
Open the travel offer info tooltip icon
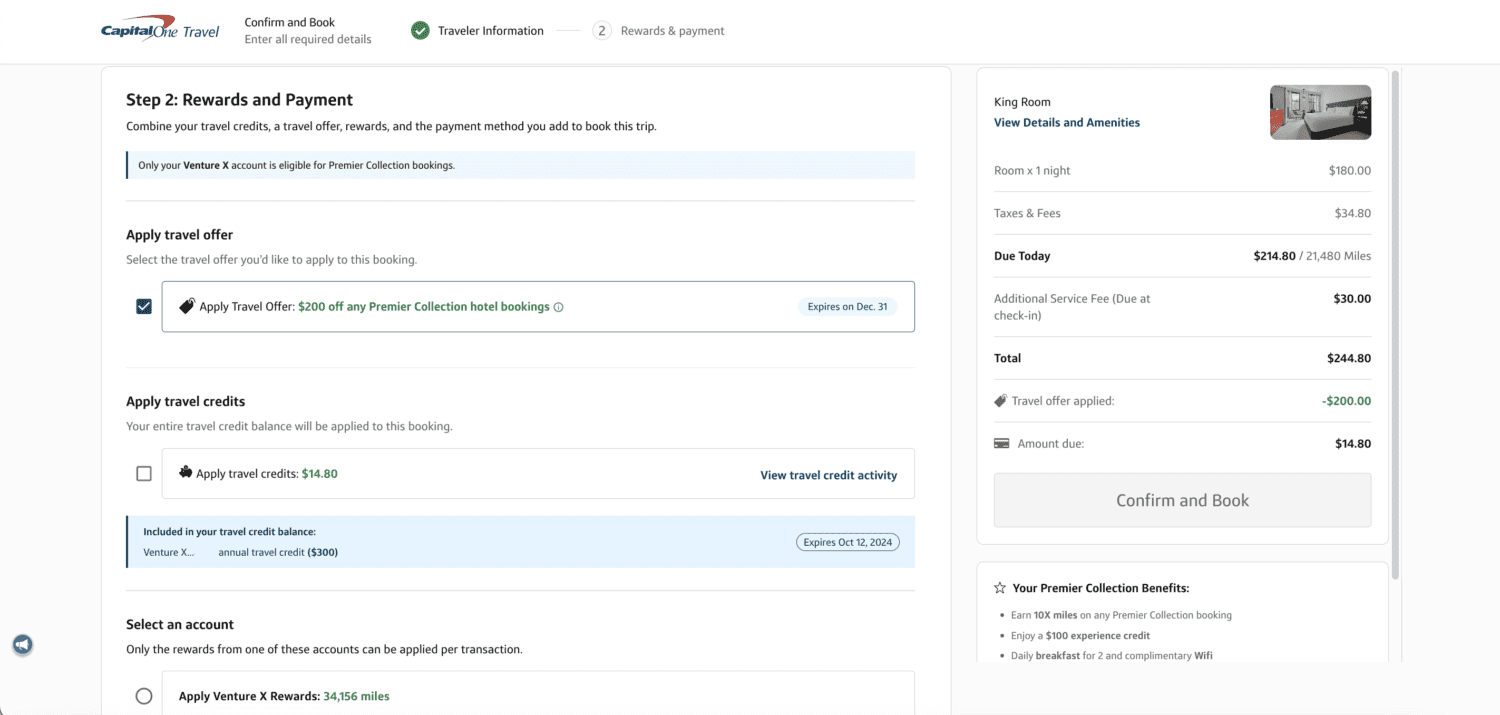pyautogui.click(x=558, y=308)
